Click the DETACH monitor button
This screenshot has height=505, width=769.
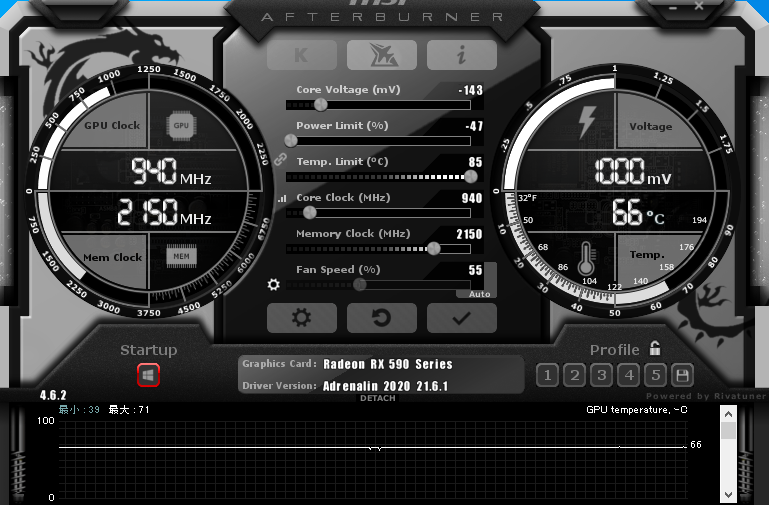click(x=378, y=398)
